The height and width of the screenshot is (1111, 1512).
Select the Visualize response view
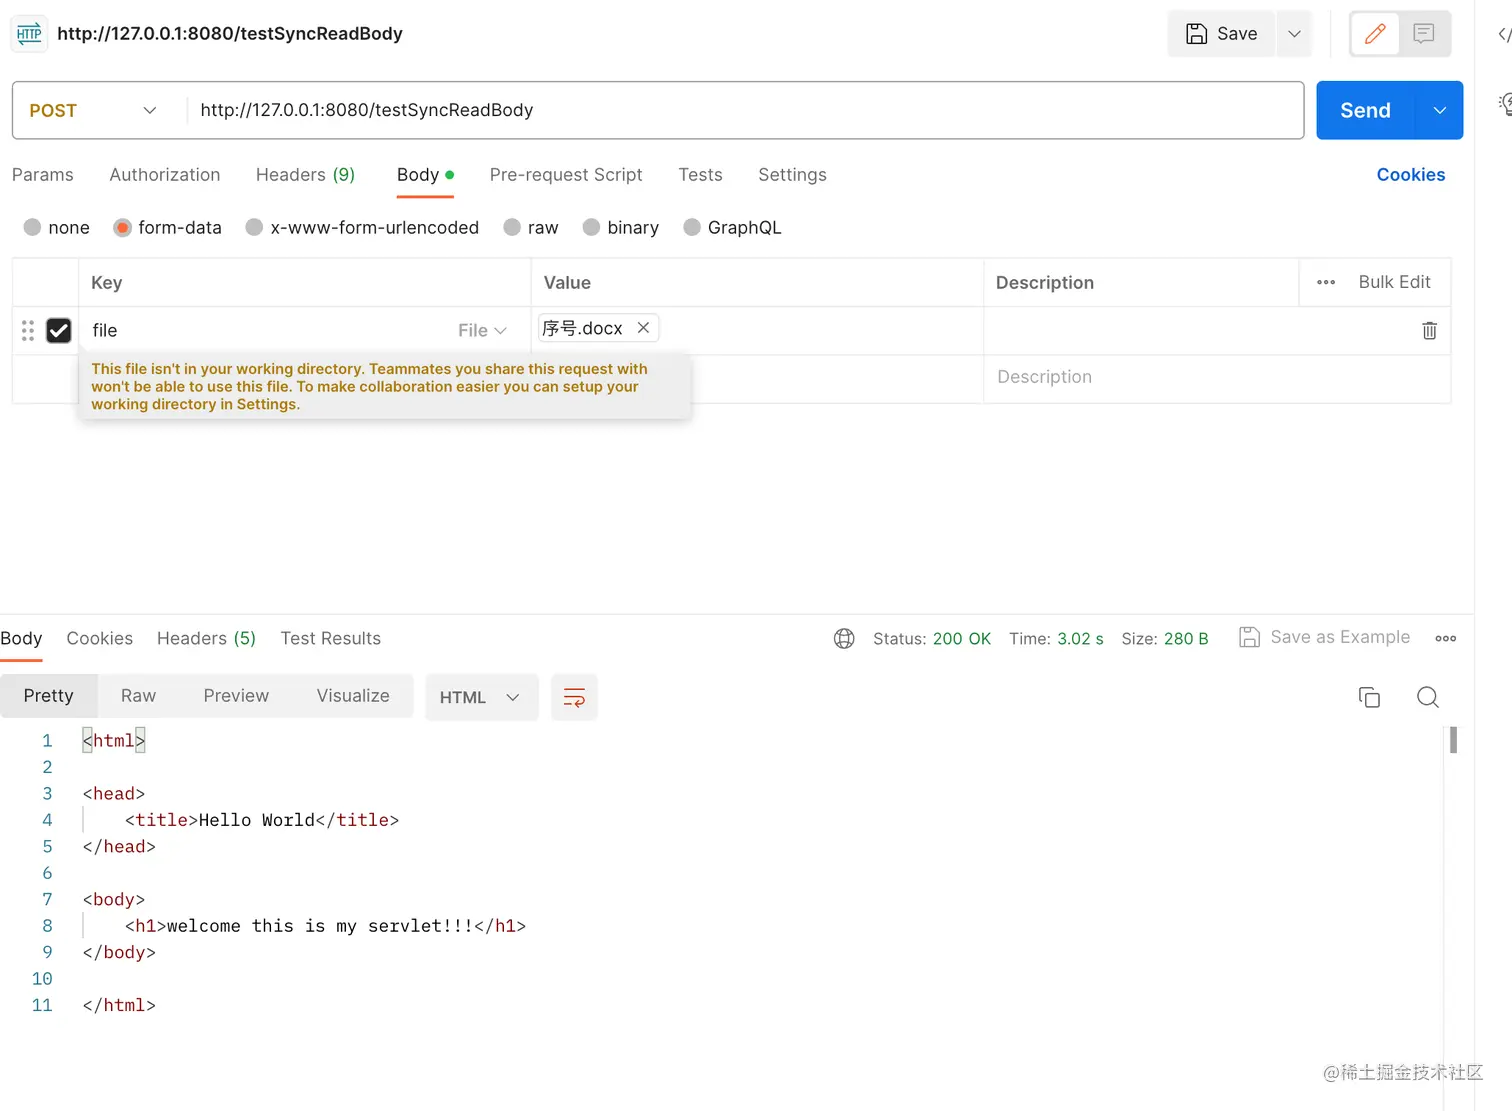353,696
